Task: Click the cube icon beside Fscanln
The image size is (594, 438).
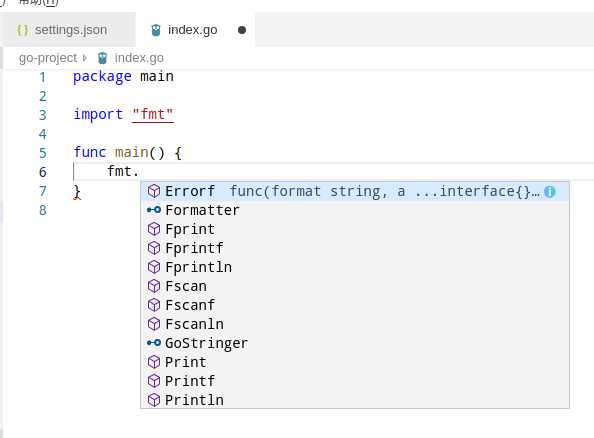Action: coord(154,324)
